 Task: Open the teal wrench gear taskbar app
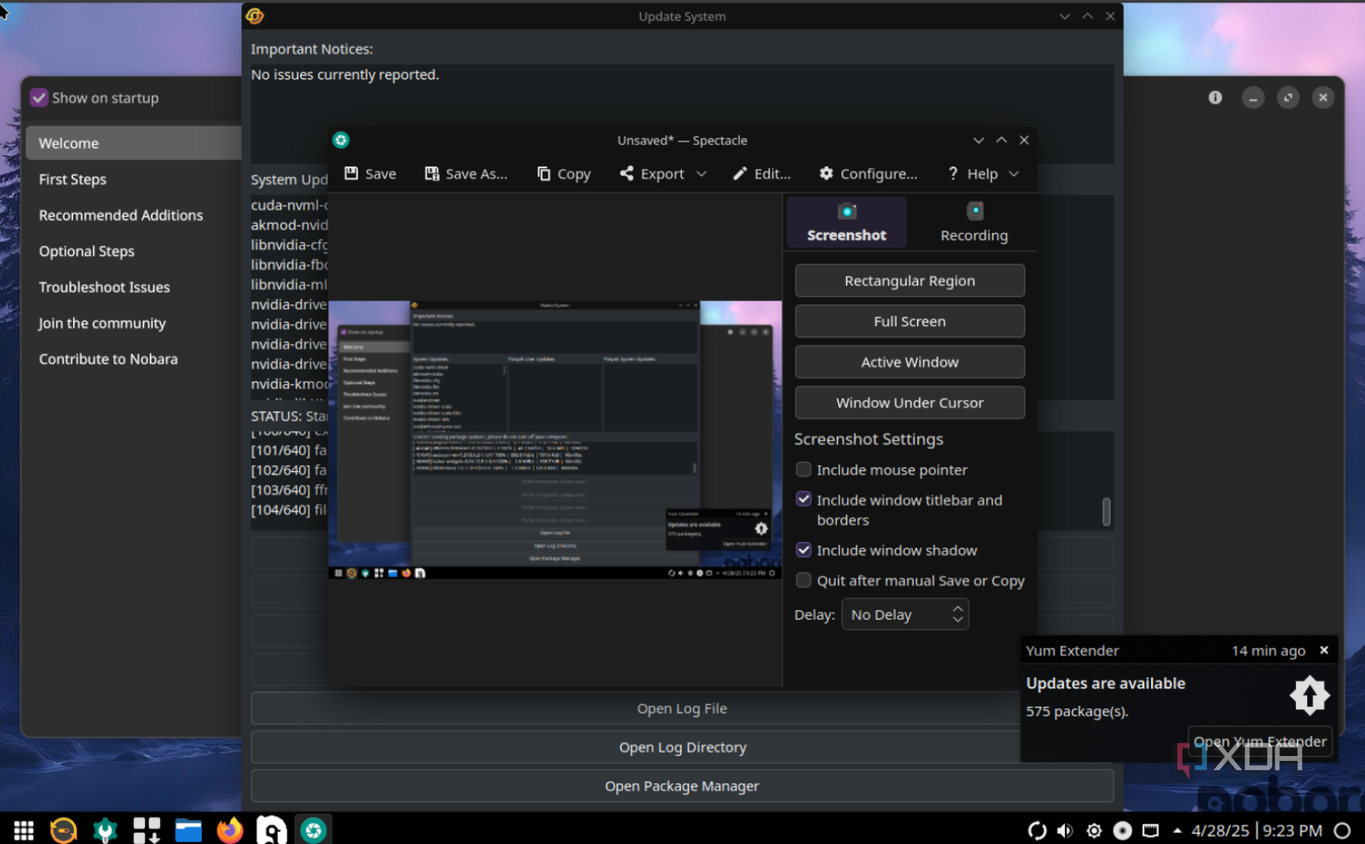pyautogui.click(x=105, y=830)
